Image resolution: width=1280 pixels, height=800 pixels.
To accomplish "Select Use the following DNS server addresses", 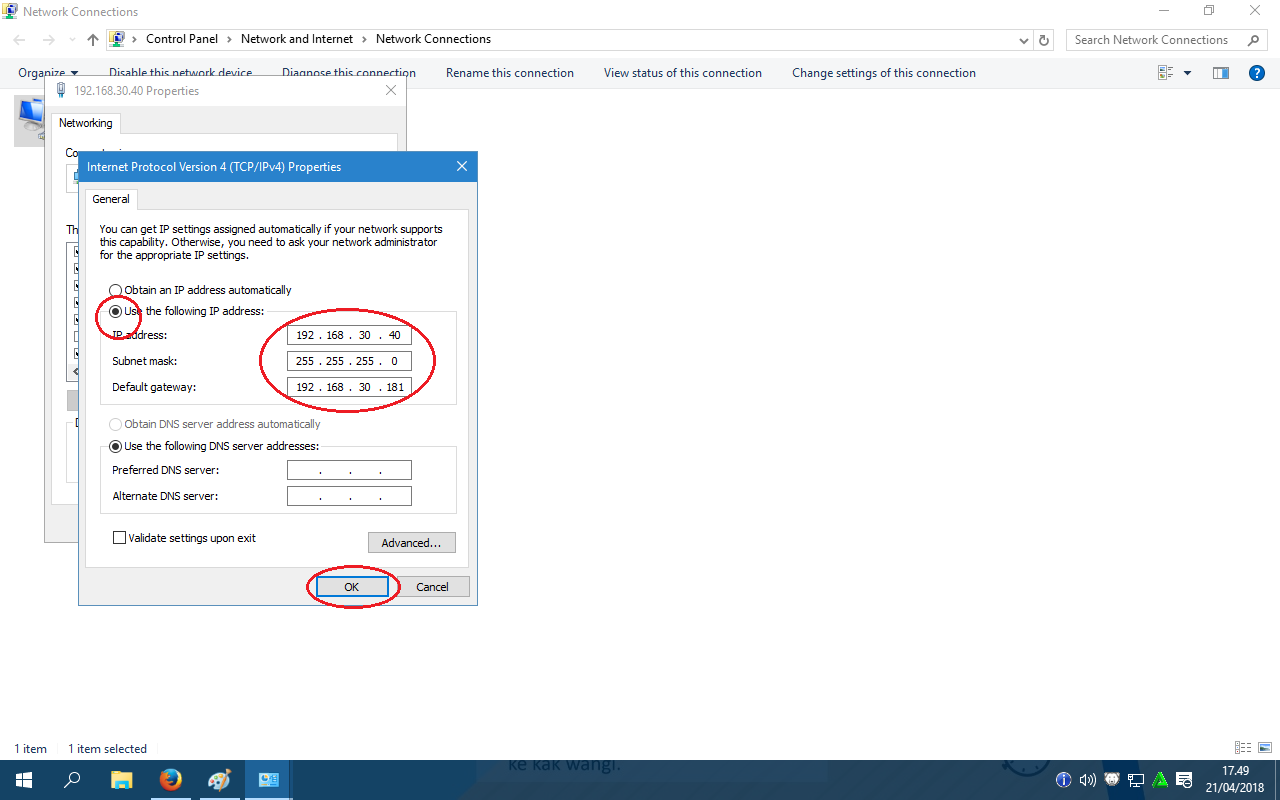I will point(115,446).
